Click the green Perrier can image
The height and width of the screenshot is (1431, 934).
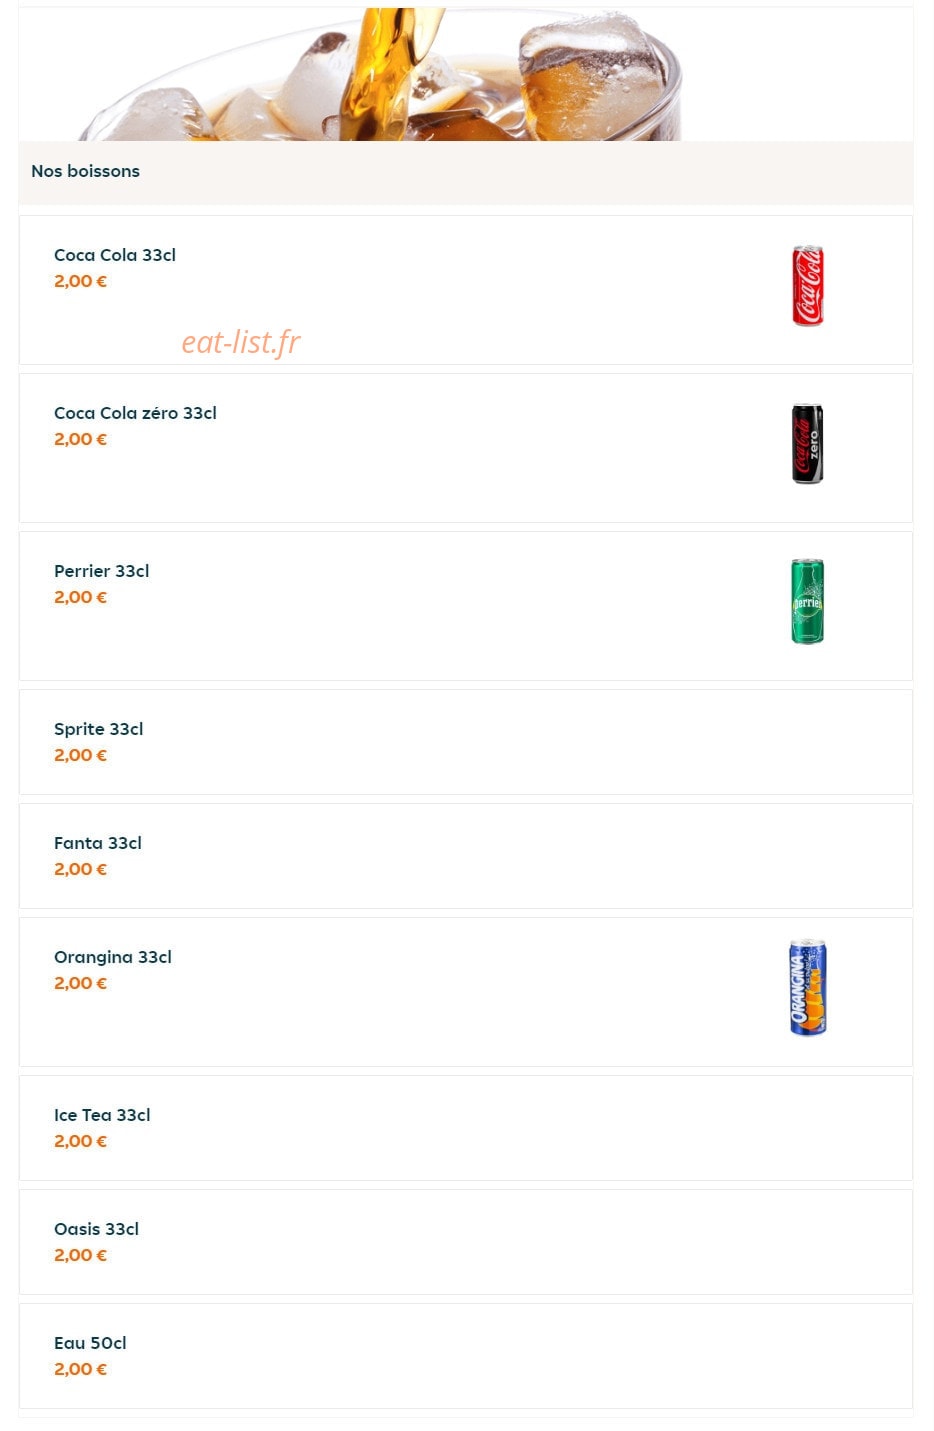808,601
